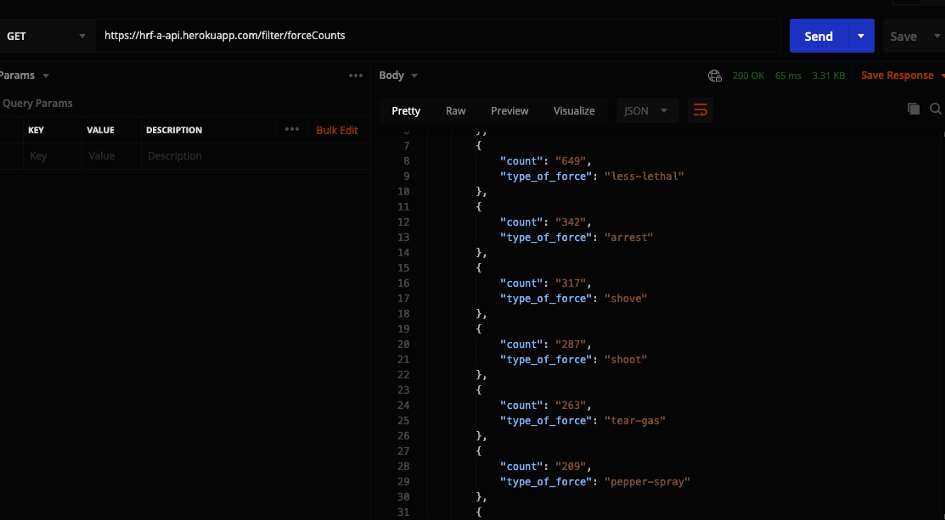Viewport: 945px width, 520px height.
Task: Click the 65 ms response time
Action: pyautogui.click(x=788, y=75)
